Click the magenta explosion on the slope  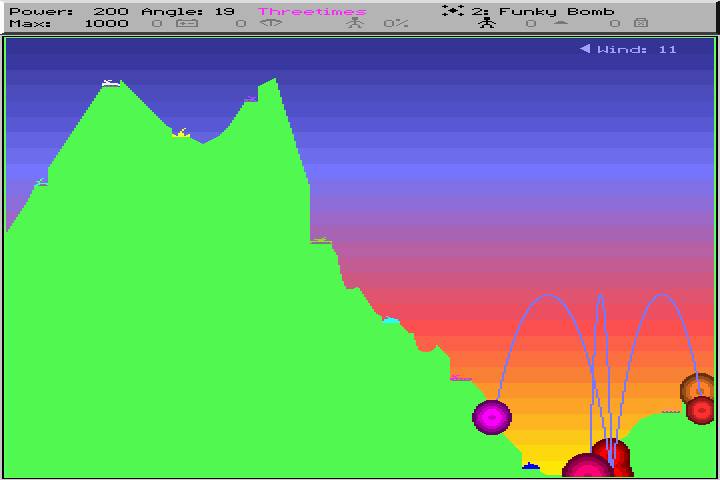[492, 417]
